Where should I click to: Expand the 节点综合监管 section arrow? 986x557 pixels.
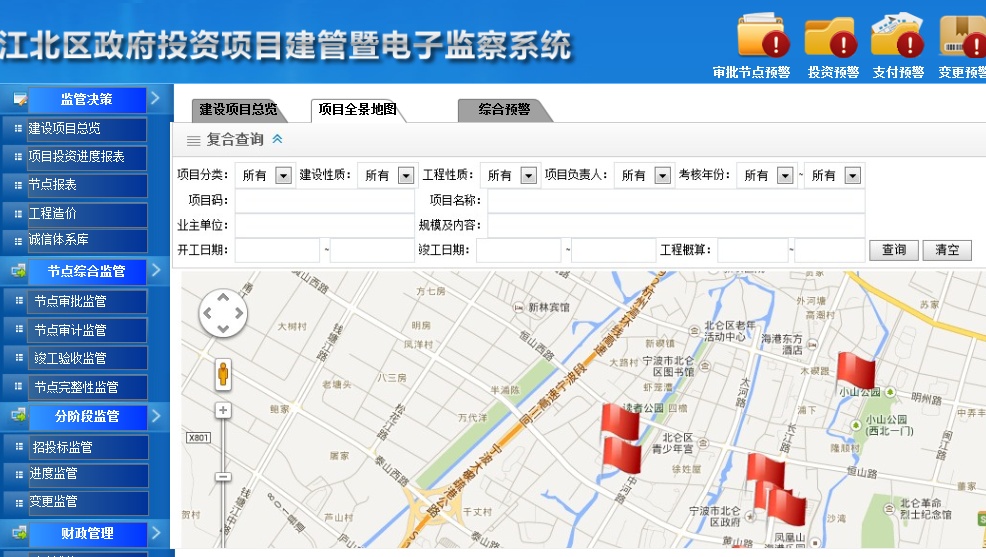point(156,270)
